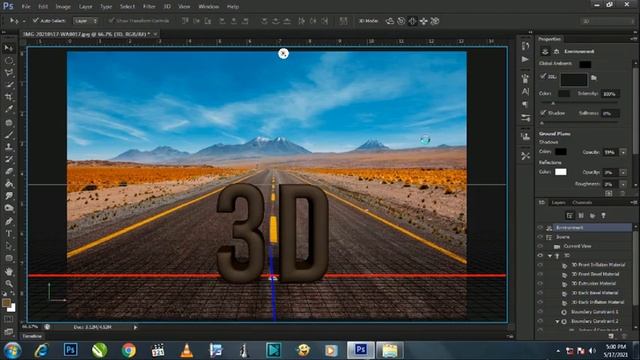Switch to the Layers tab
This screenshot has width=640, height=360.
558,202
